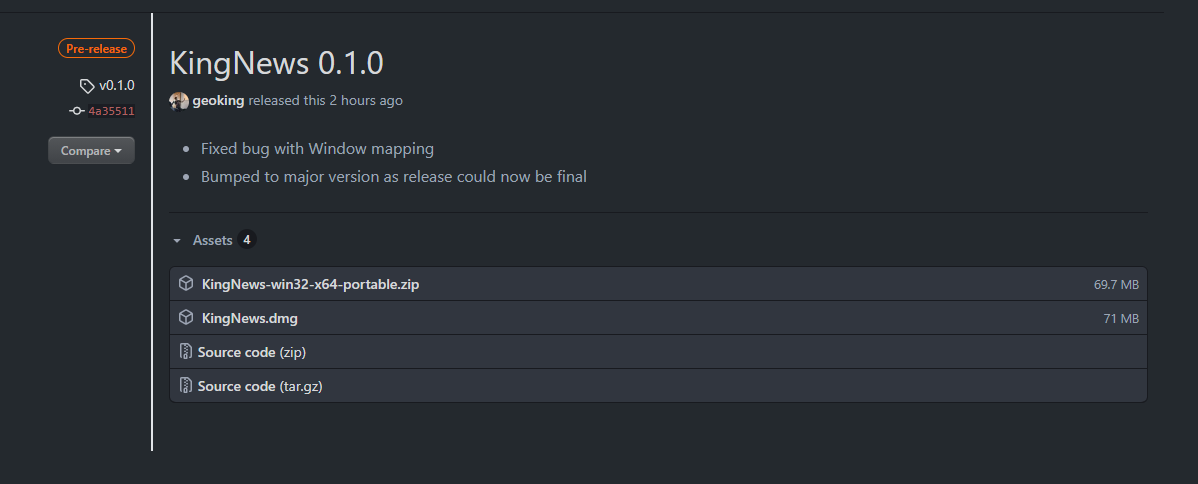Open the Compare dropdown
1198x484 pixels.
click(91, 151)
